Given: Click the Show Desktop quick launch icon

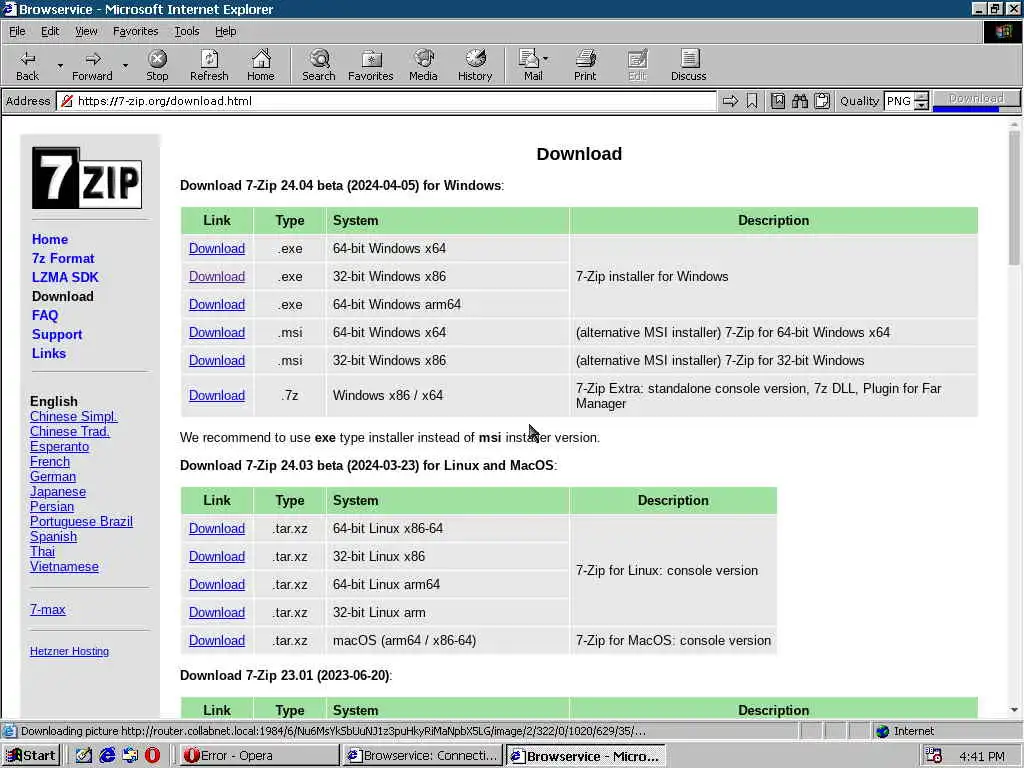Looking at the screenshot, I should point(84,756).
